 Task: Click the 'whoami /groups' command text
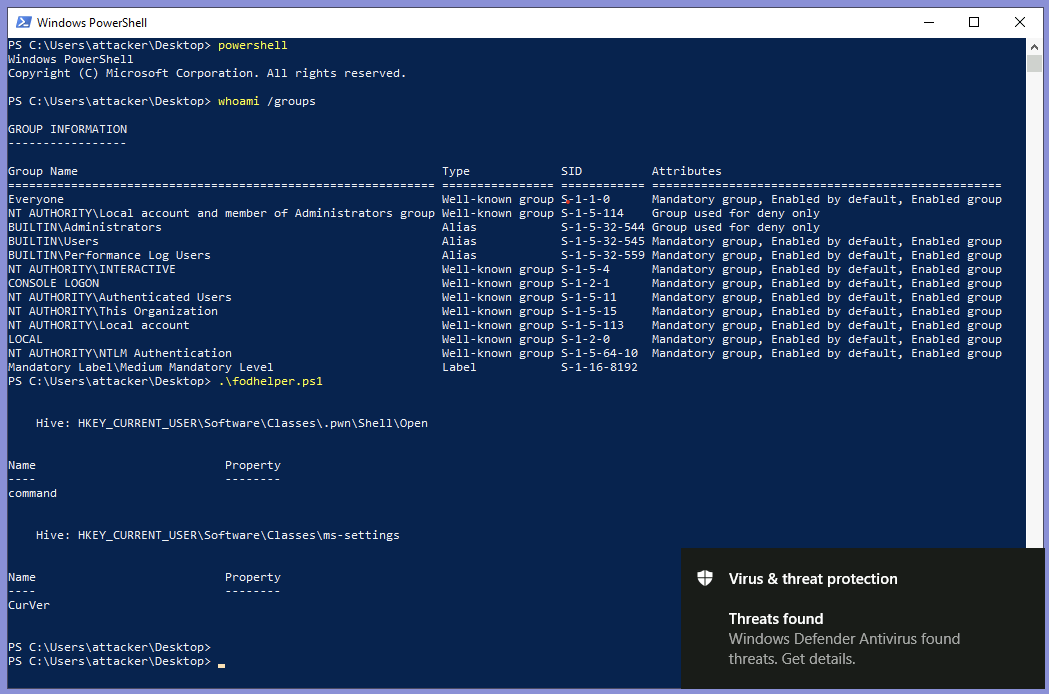[x=266, y=101]
